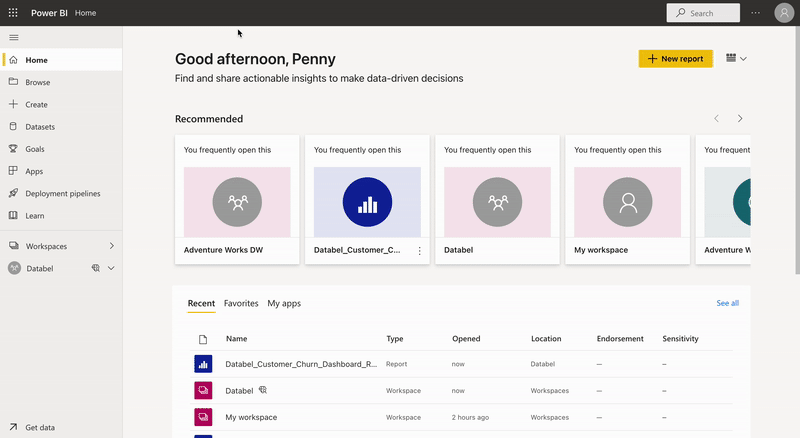Click workspace icon in Databel recent row
This screenshot has width=800, height=438.
(x=203, y=391)
